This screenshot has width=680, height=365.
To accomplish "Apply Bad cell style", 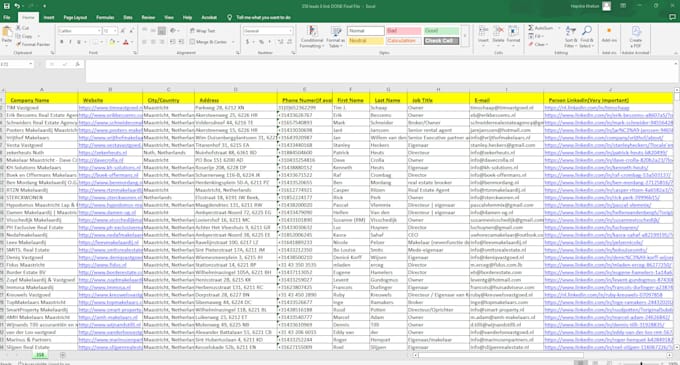I will click(x=403, y=31).
